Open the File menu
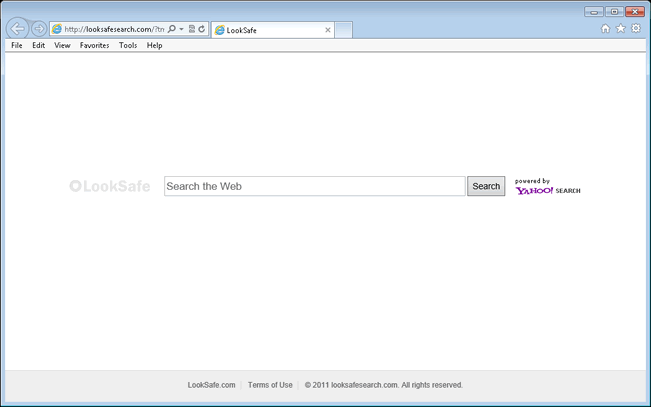The width and height of the screenshot is (651, 407). click(17, 45)
